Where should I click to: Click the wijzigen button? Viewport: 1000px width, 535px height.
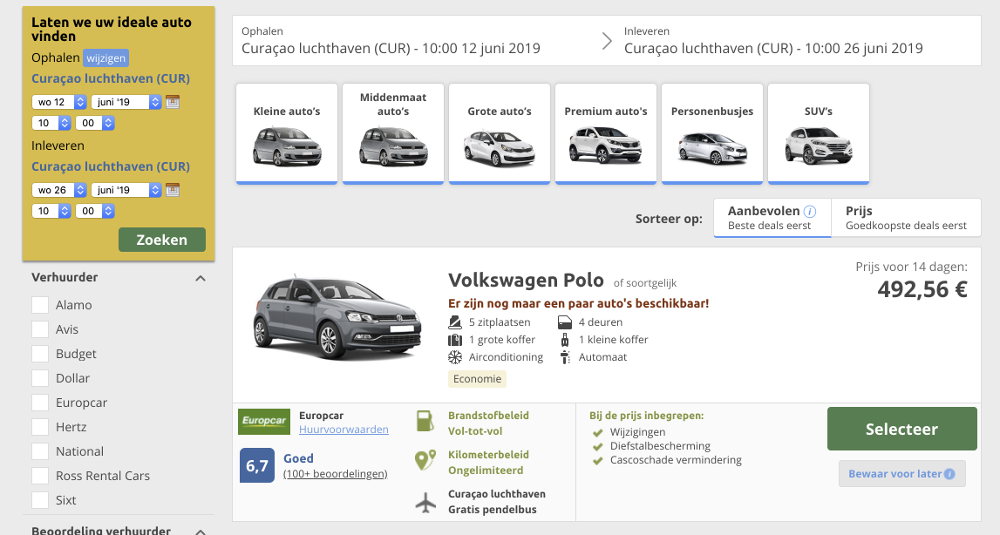coord(106,58)
